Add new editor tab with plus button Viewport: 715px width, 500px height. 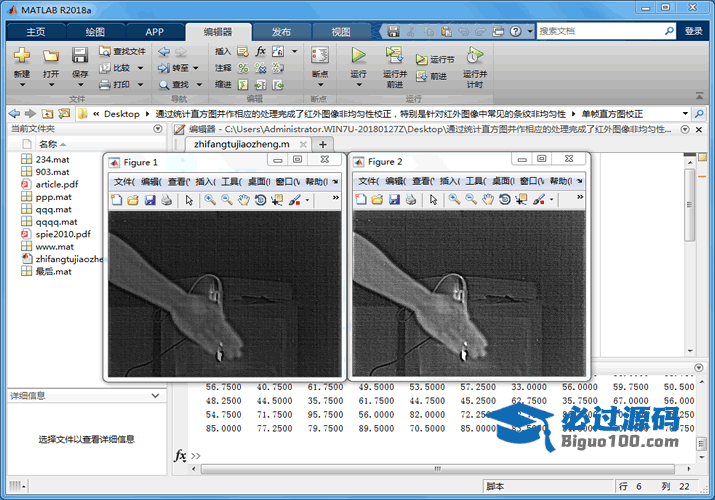click(x=323, y=144)
